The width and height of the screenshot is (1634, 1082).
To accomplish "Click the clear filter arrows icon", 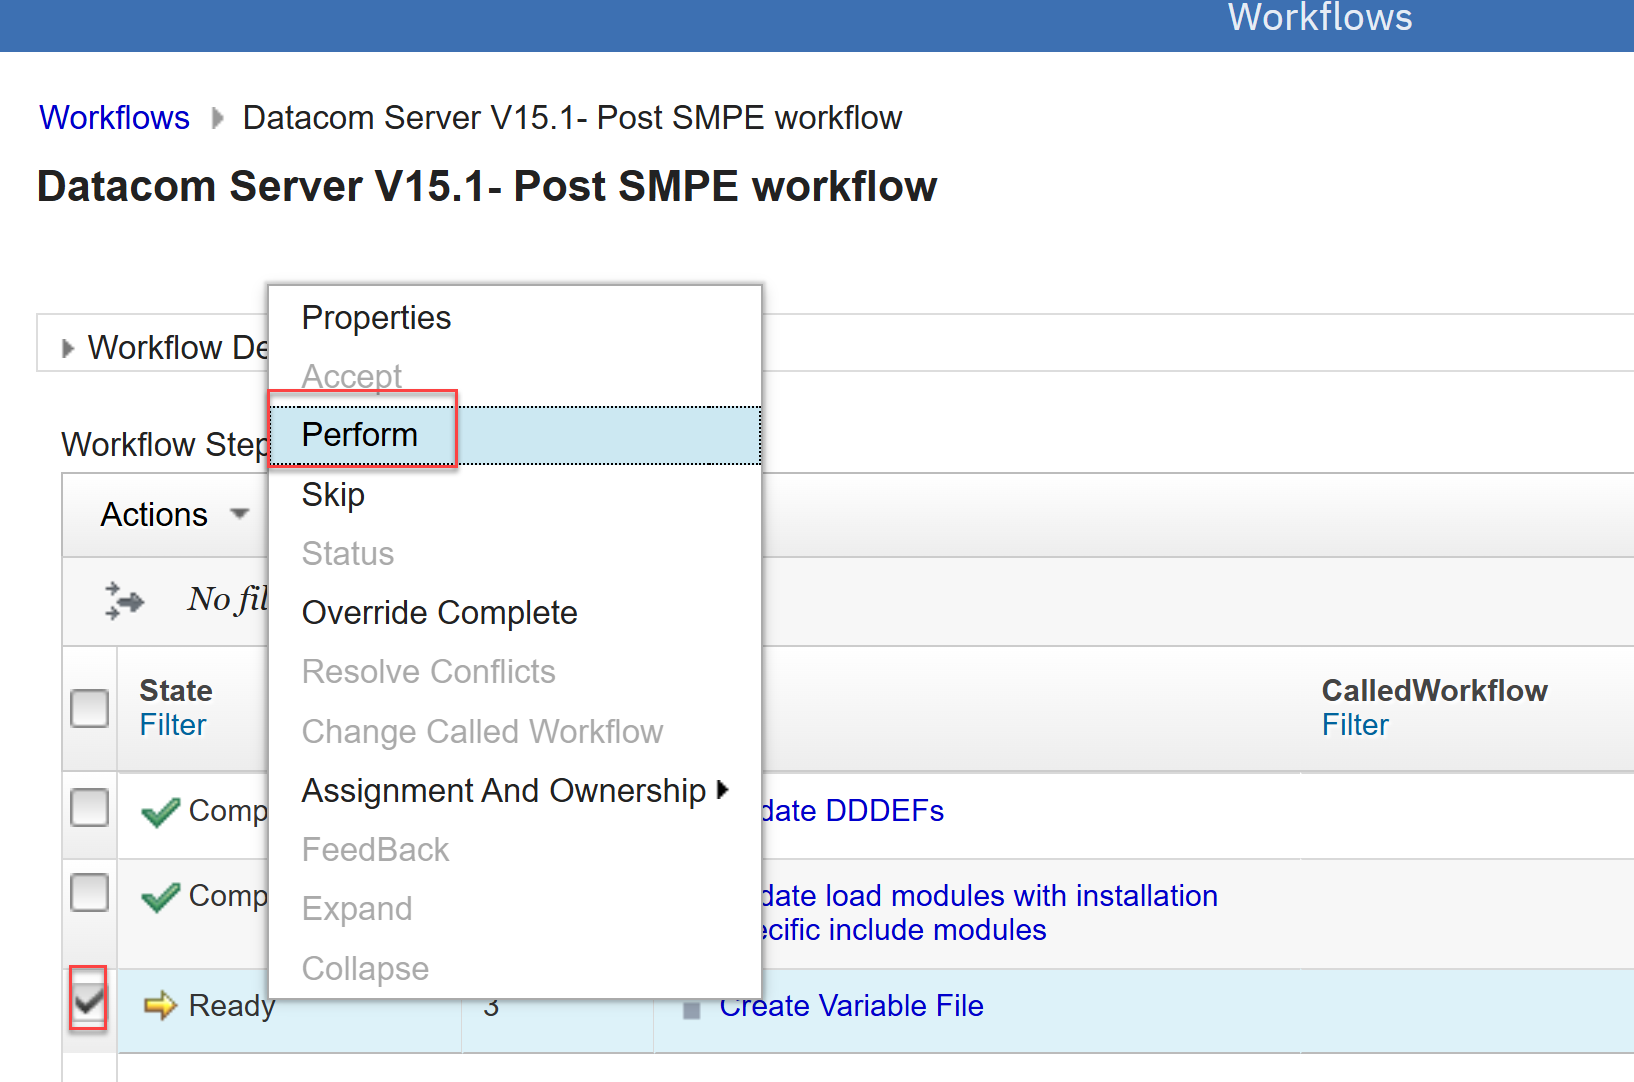I will point(125,600).
